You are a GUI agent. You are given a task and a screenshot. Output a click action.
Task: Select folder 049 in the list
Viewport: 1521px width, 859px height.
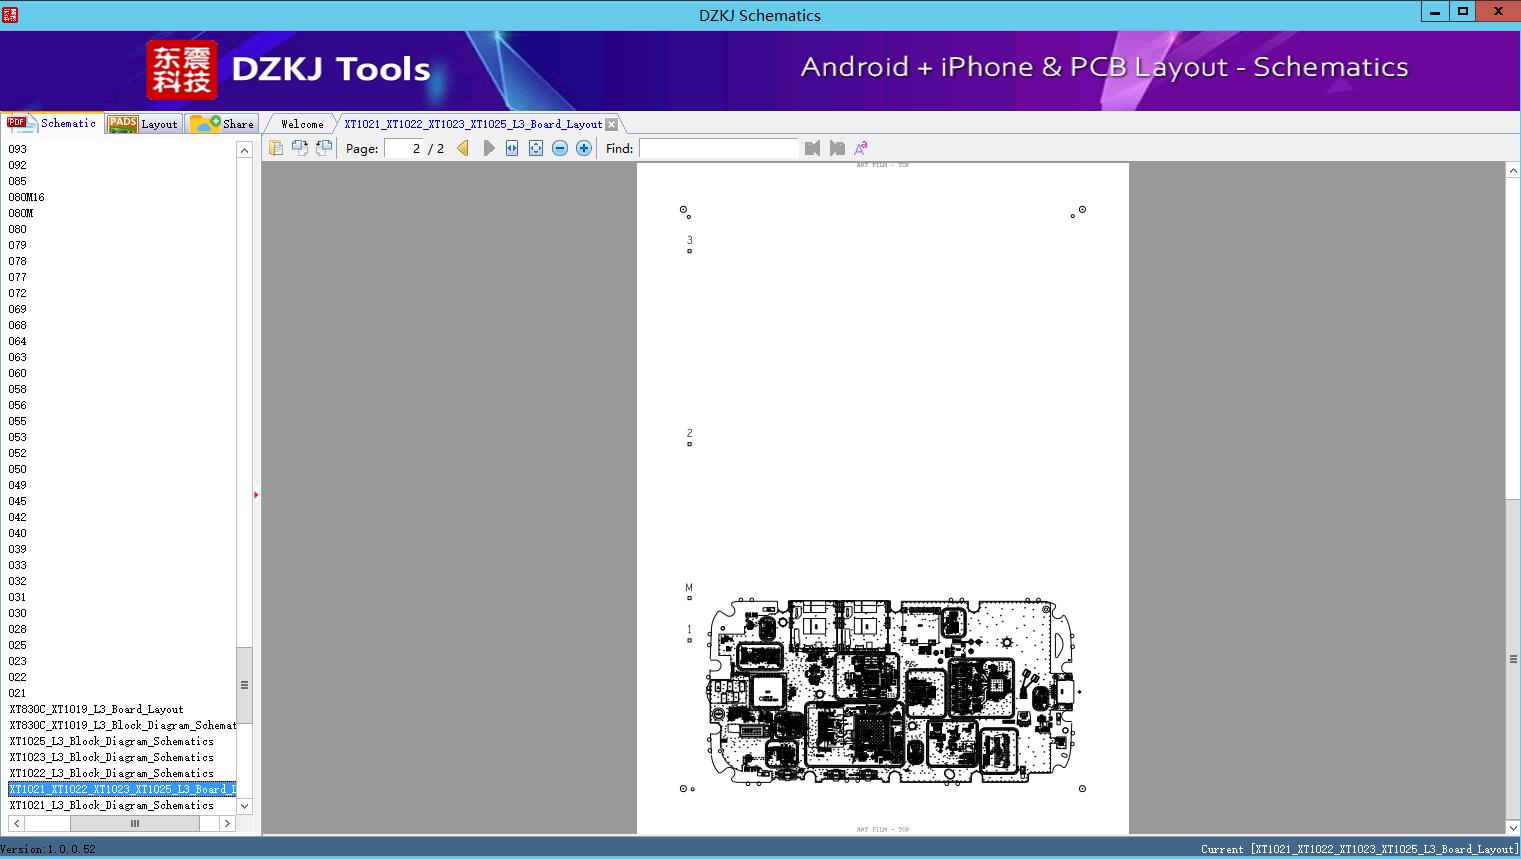pyautogui.click(x=18, y=485)
